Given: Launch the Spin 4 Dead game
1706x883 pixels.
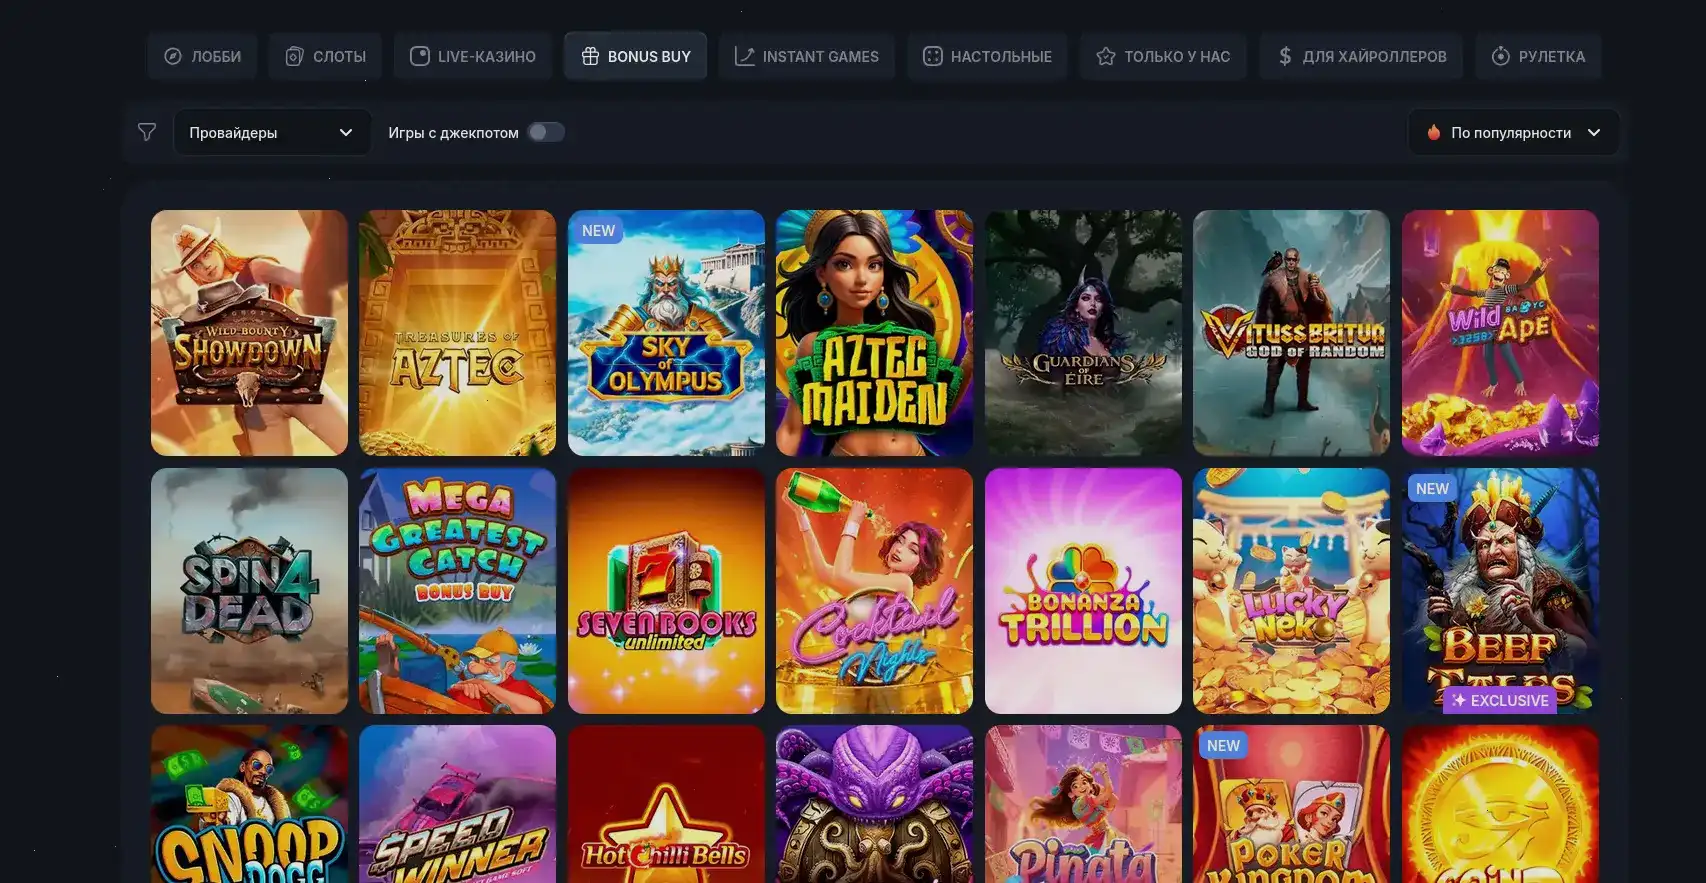Looking at the screenshot, I should (249, 591).
